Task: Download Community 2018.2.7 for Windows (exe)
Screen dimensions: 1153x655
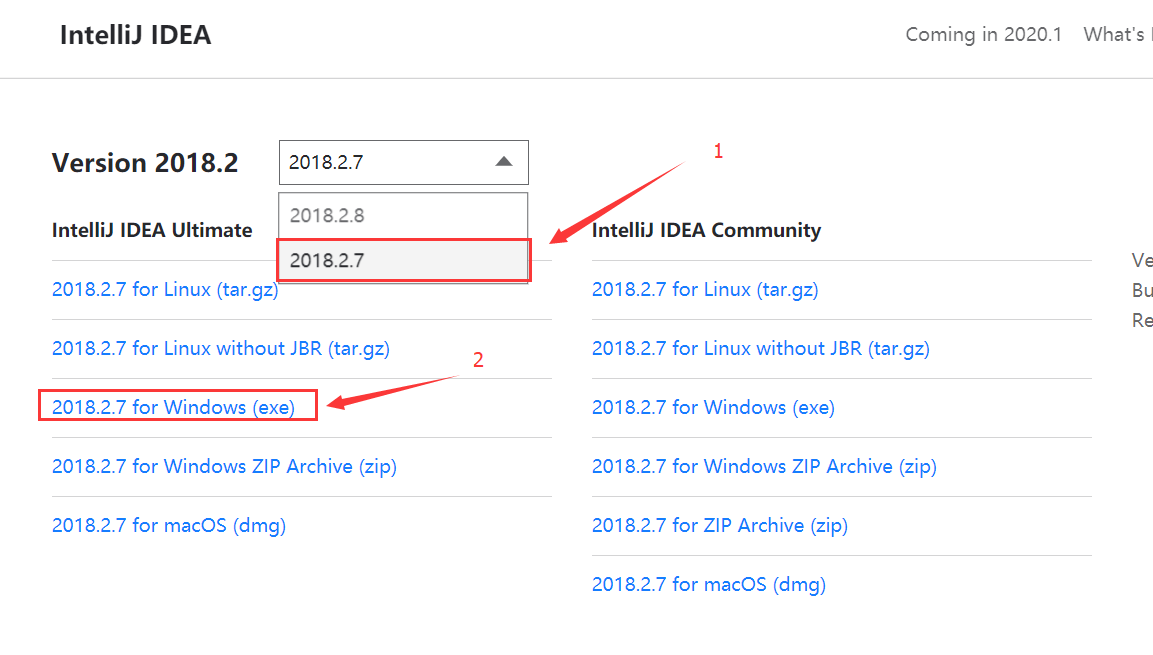Action: click(713, 407)
